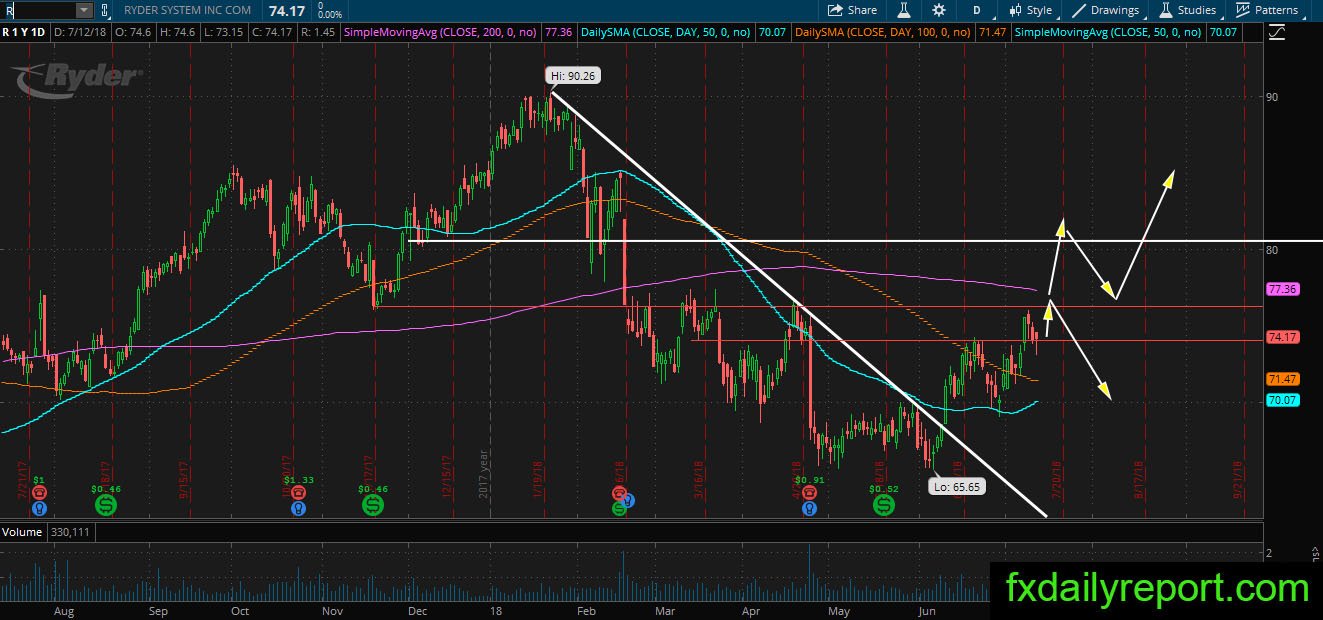The image size is (1323, 620).
Task: Click the Aug label on time axis
Action: 63,610
